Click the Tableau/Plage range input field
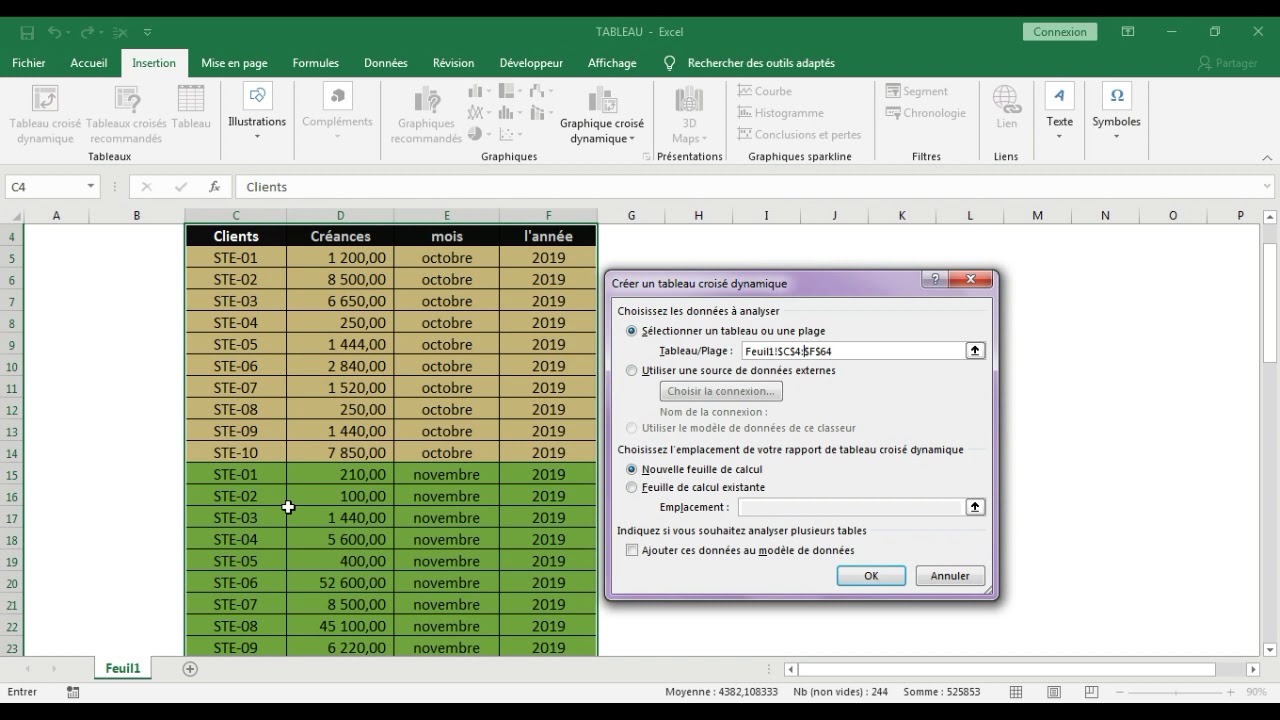Image resolution: width=1280 pixels, height=720 pixels. click(853, 351)
